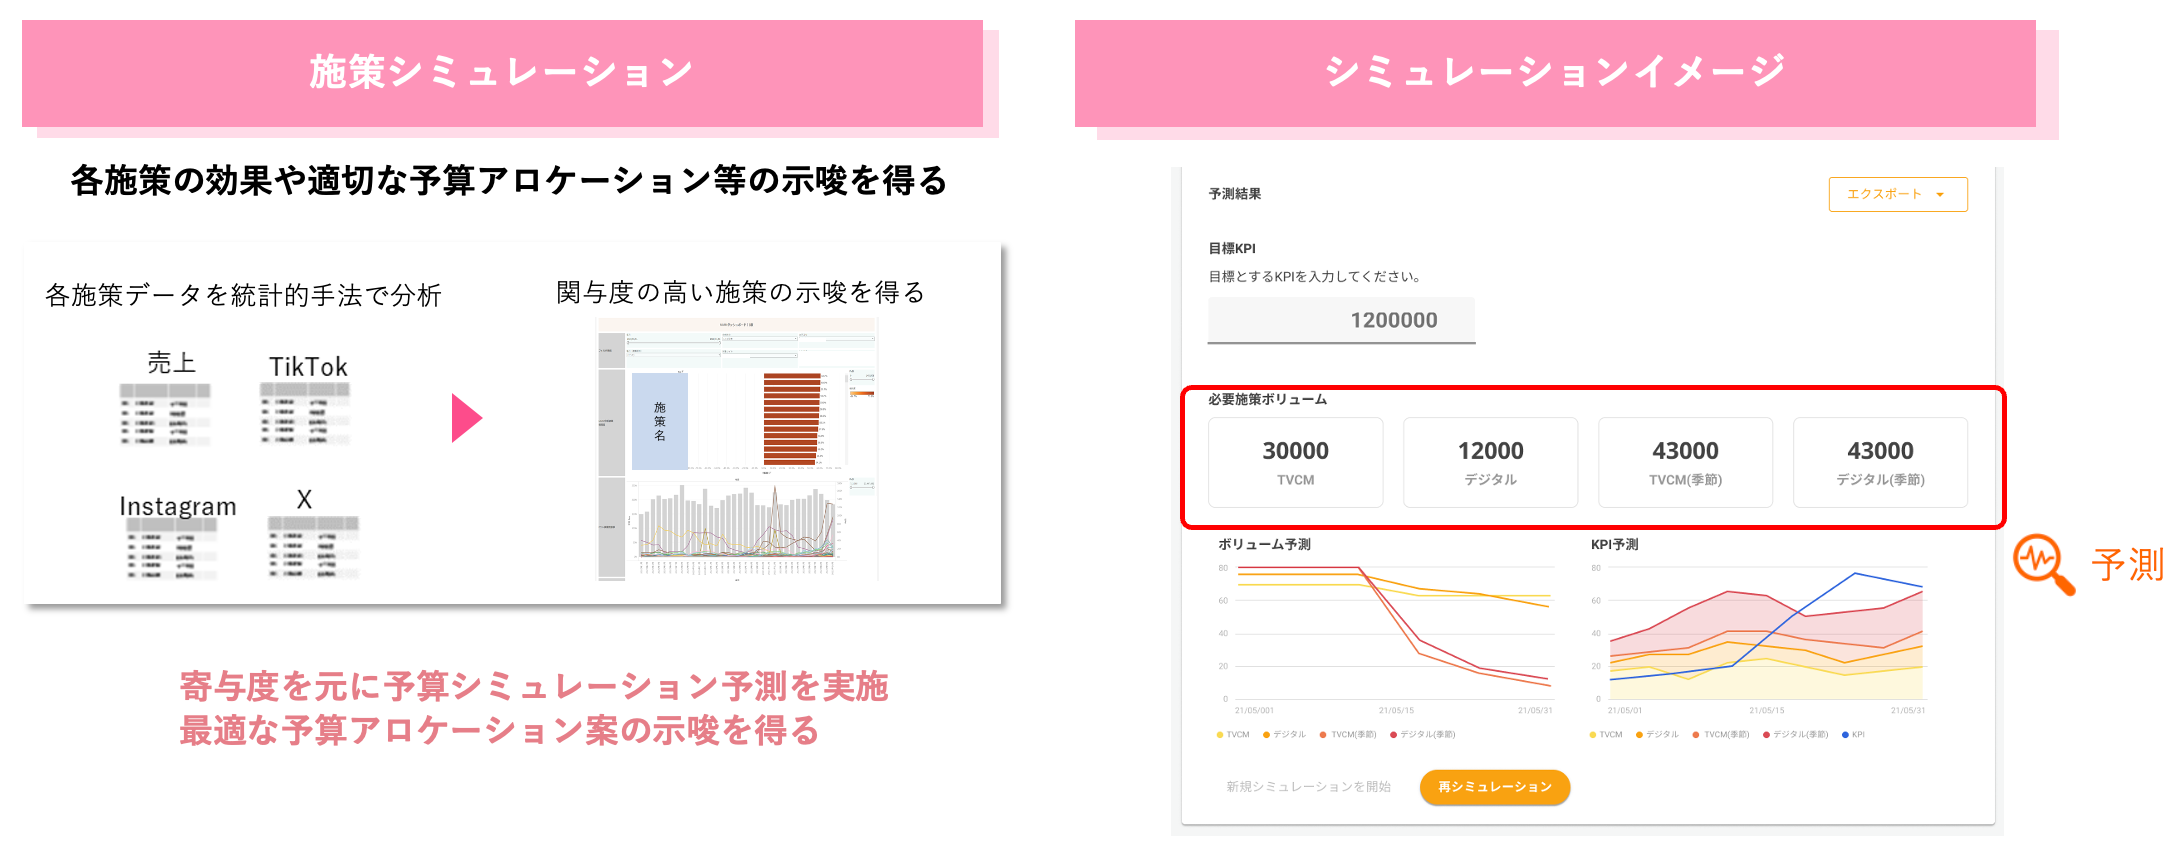The width and height of the screenshot is (2184, 864).
Task: Select the 12000 デジタル volume card
Action: (x=1490, y=462)
